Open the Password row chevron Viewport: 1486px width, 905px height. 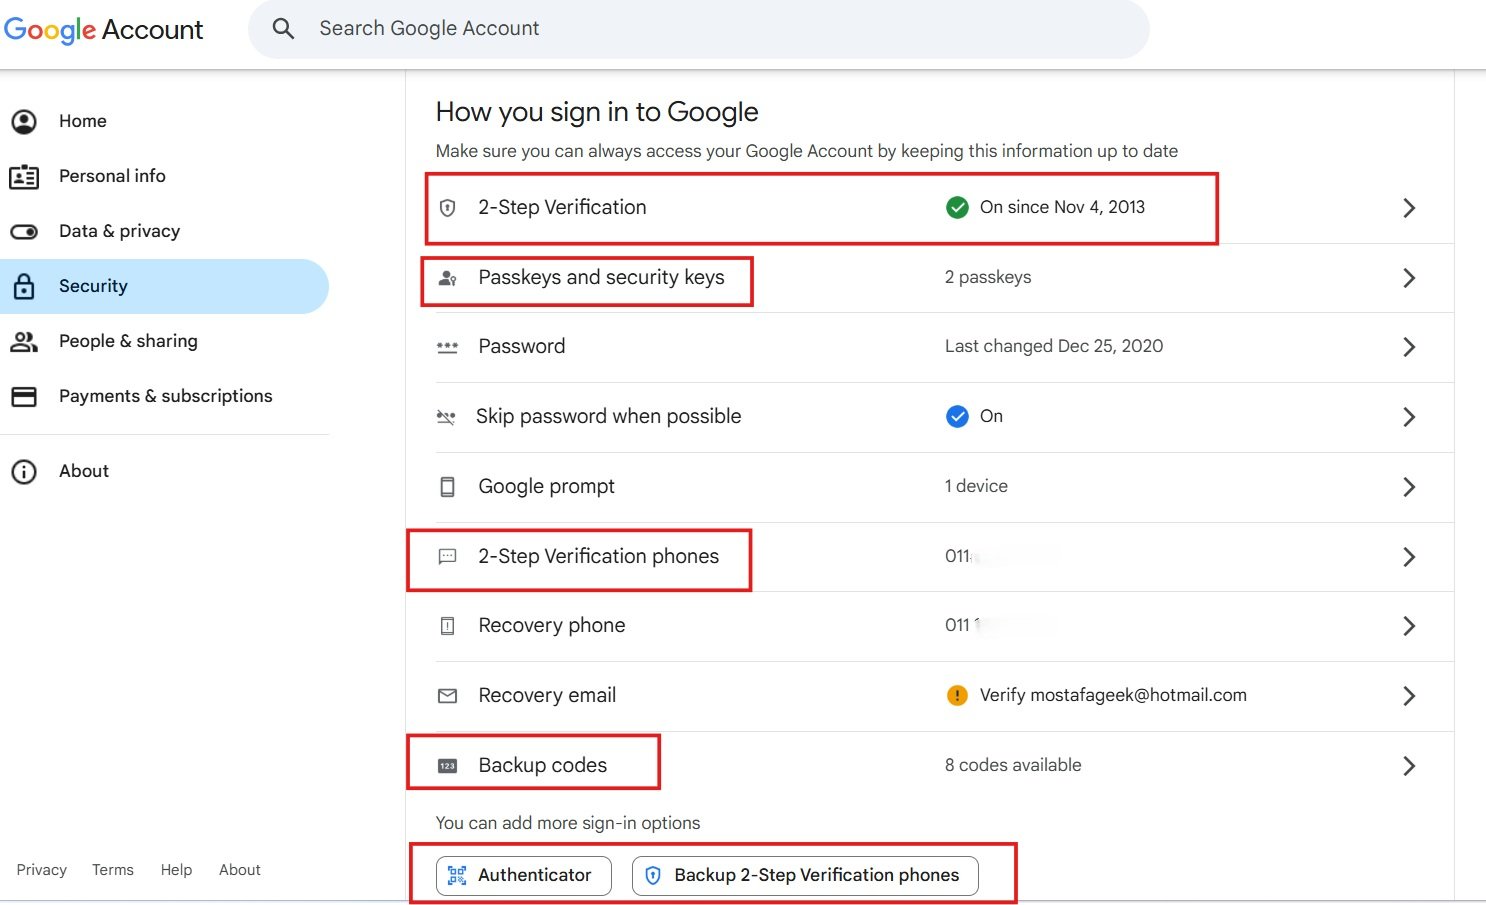pos(1409,347)
